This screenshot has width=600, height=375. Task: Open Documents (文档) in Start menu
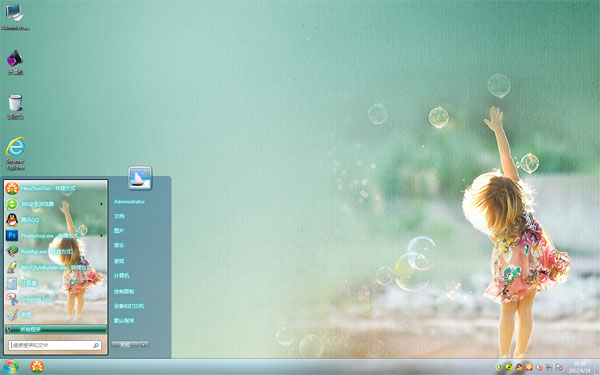pos(119,216)
